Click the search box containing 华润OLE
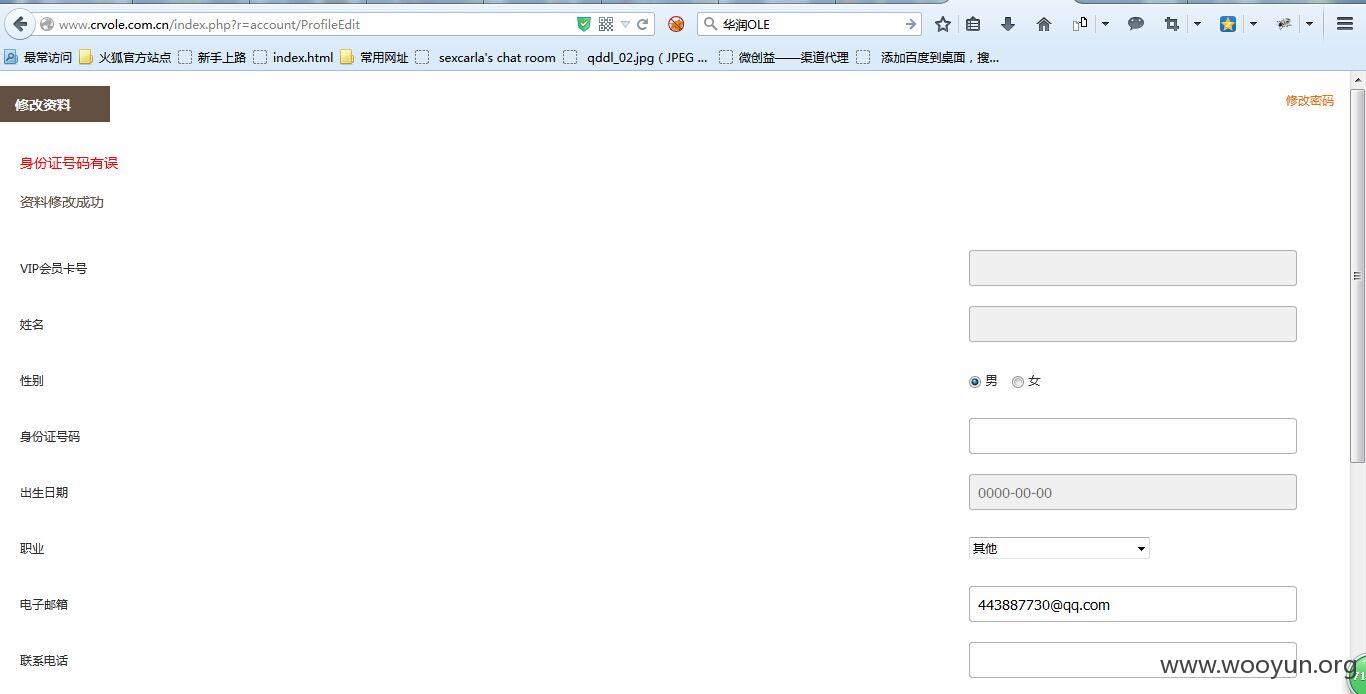Screen dimensions: 1366x694 coord(810,24)
